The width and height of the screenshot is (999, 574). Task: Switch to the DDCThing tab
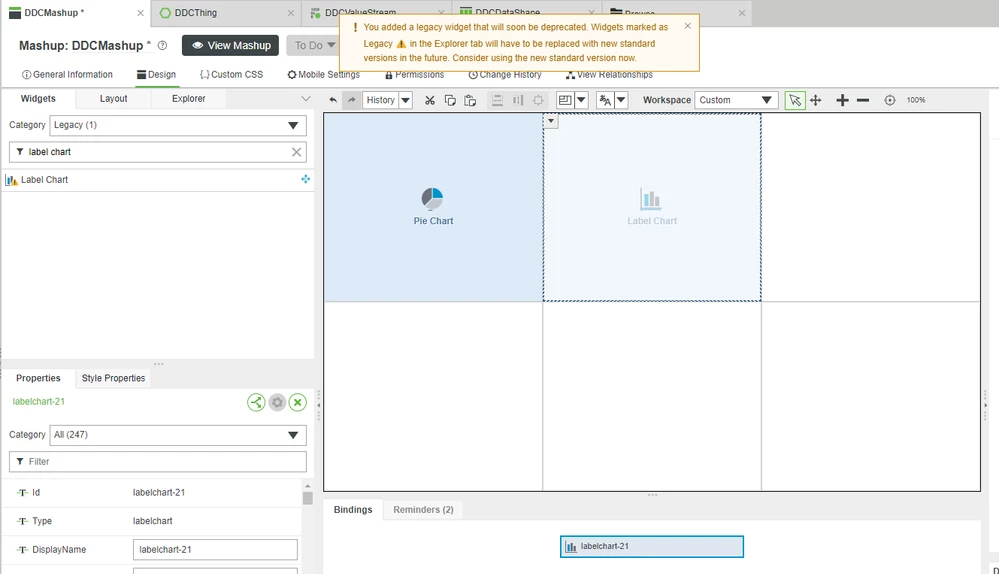(196, 13)
